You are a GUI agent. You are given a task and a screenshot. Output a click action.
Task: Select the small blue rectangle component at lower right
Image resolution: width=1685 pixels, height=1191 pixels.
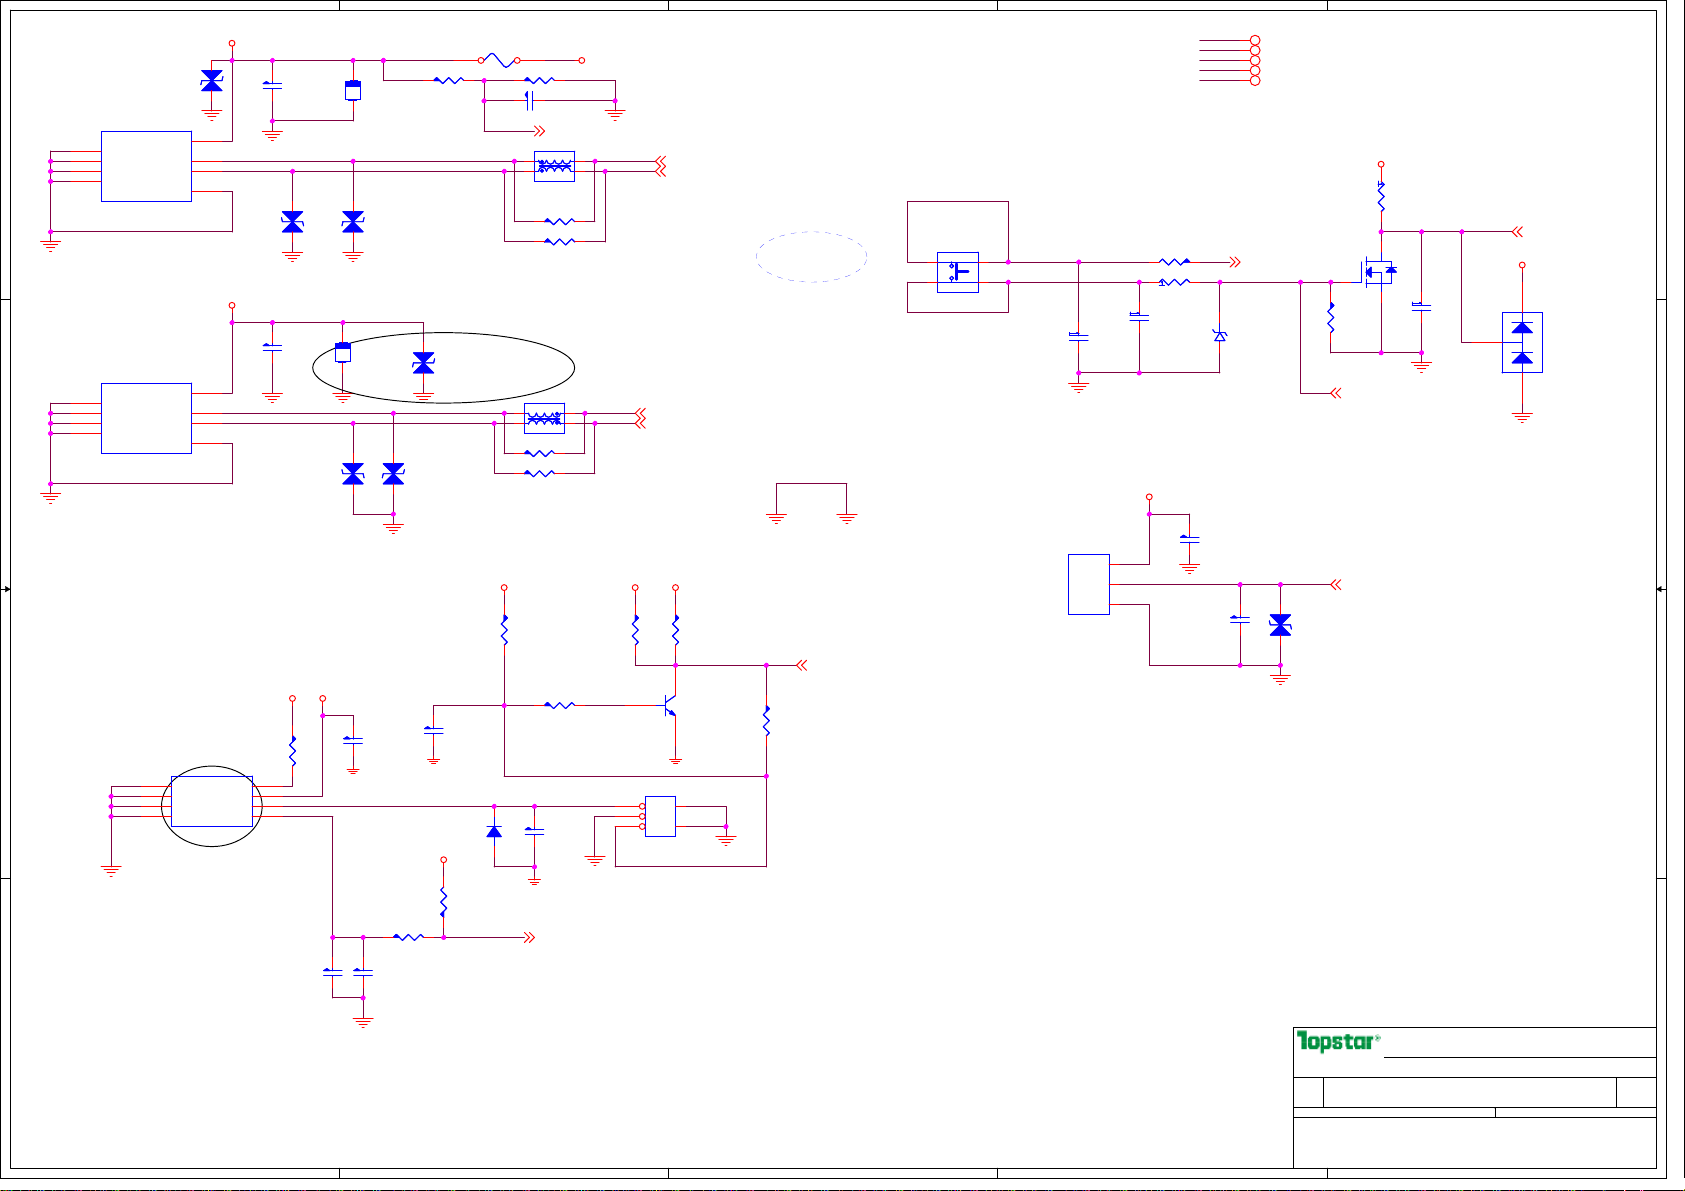click(x=1088, y=584)
